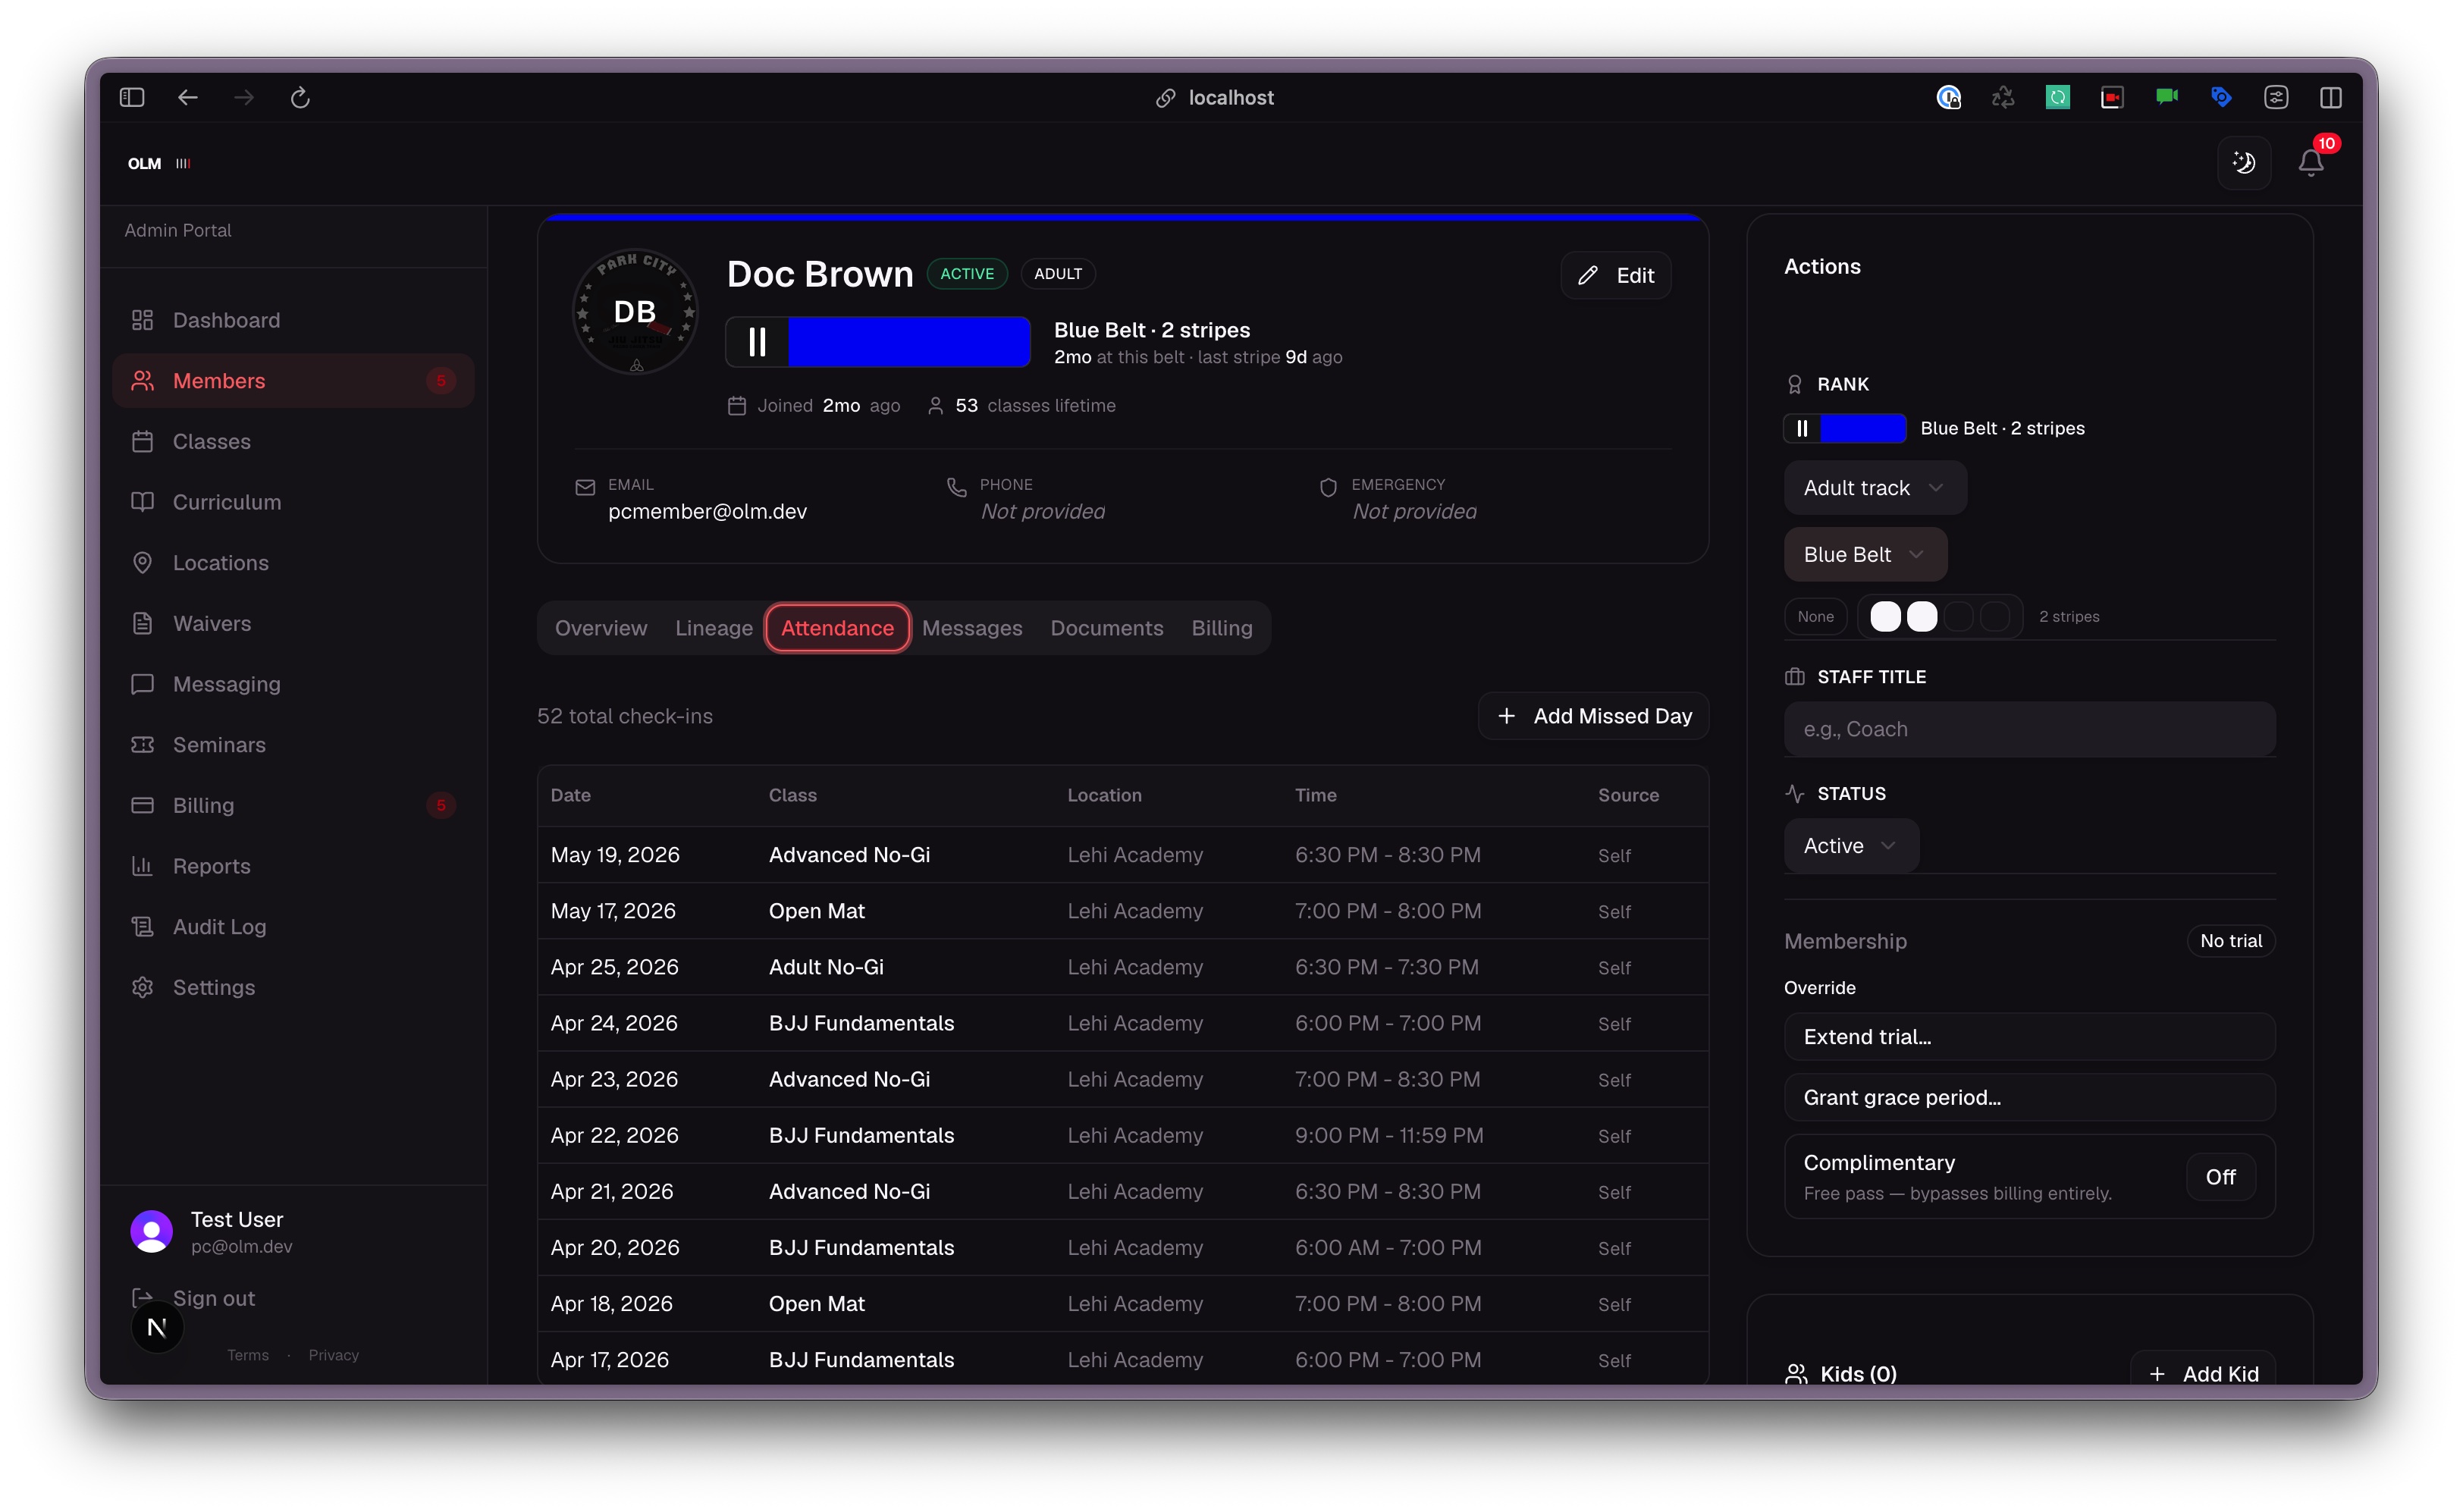Open the Classes calendar icon in sidebar

[143, 441]
